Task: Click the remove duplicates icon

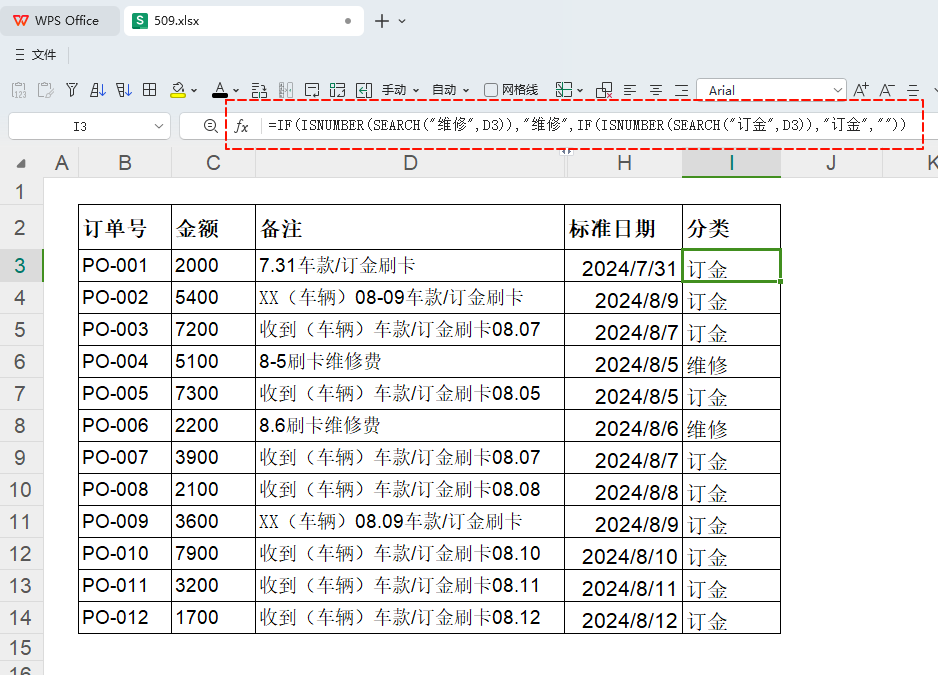Action: 604,90
